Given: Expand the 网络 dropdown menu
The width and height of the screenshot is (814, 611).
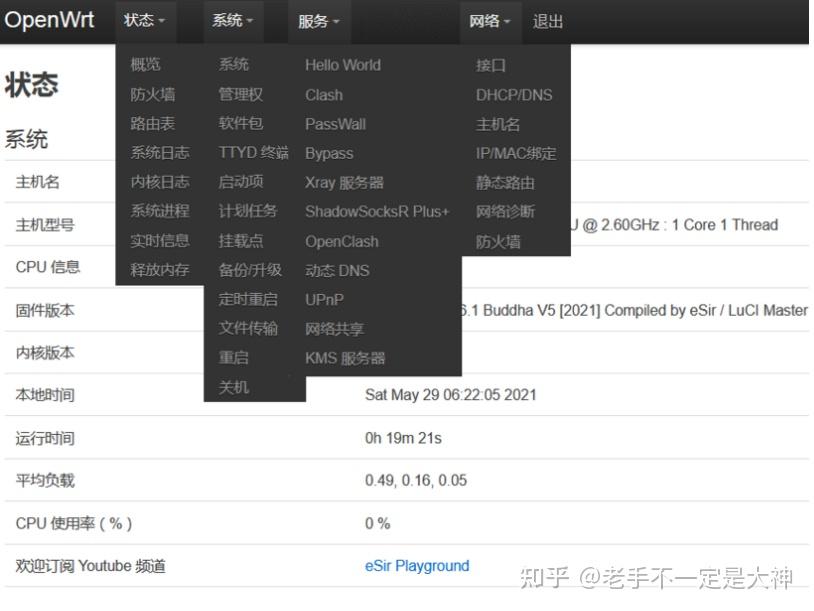Looking at the screenshot, I should (489, 20).
